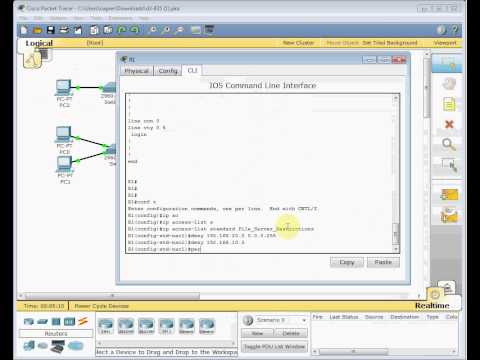Image resolution: width=480 pixels, height=360 pixels.
Task: Open a file with the folder icon
Action: [x=37, y=31]
